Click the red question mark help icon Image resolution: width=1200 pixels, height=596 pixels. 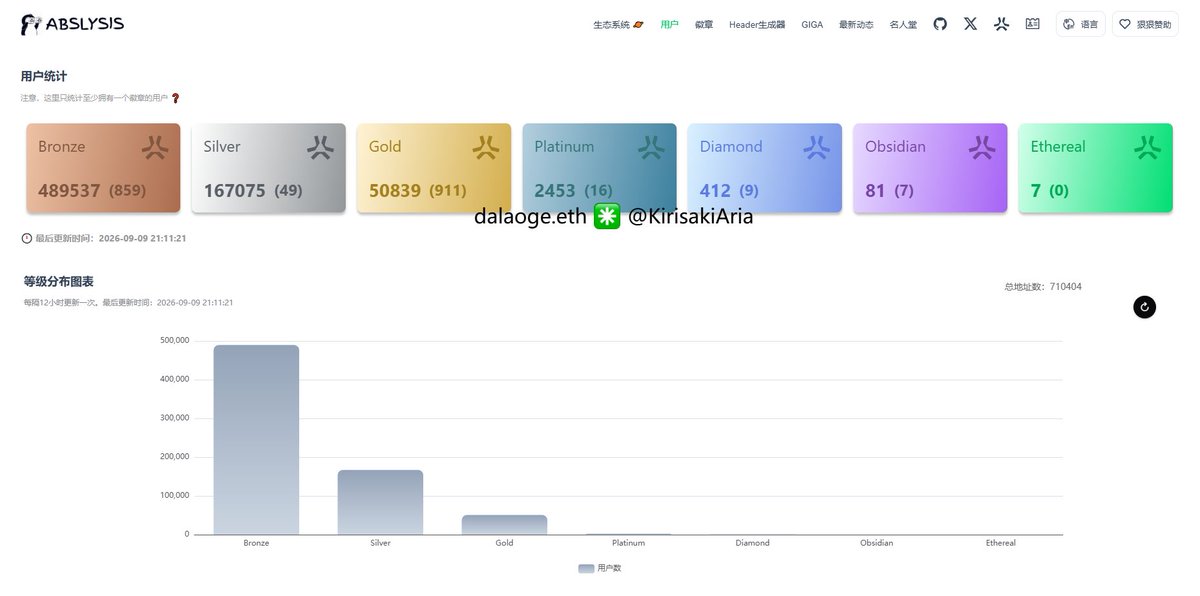pyautogui.click(x=176, y=98)
